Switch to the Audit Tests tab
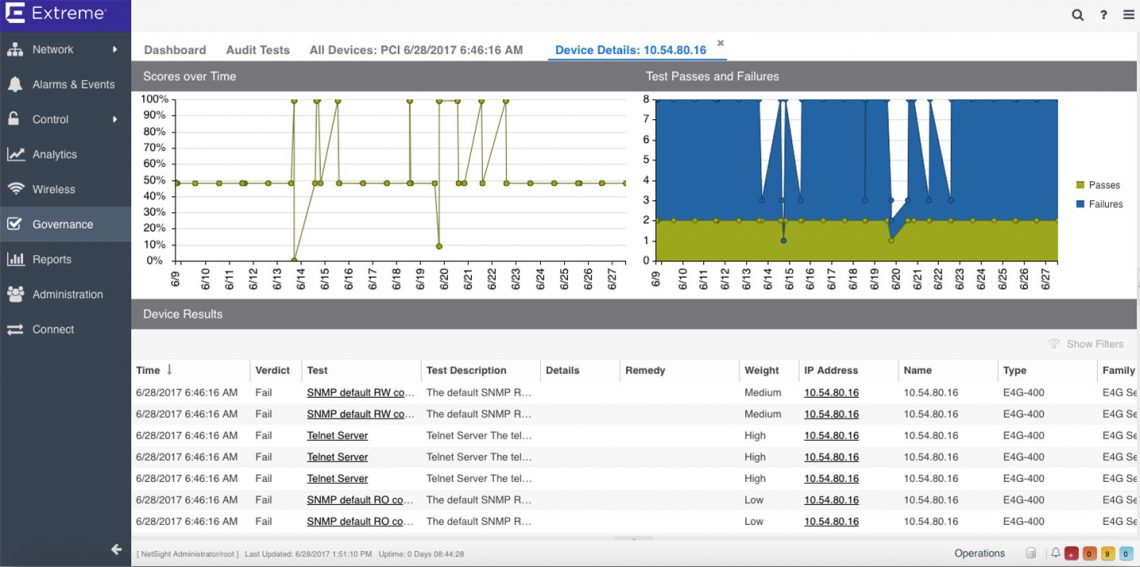The image size is (1140, 567). (258, 50)
